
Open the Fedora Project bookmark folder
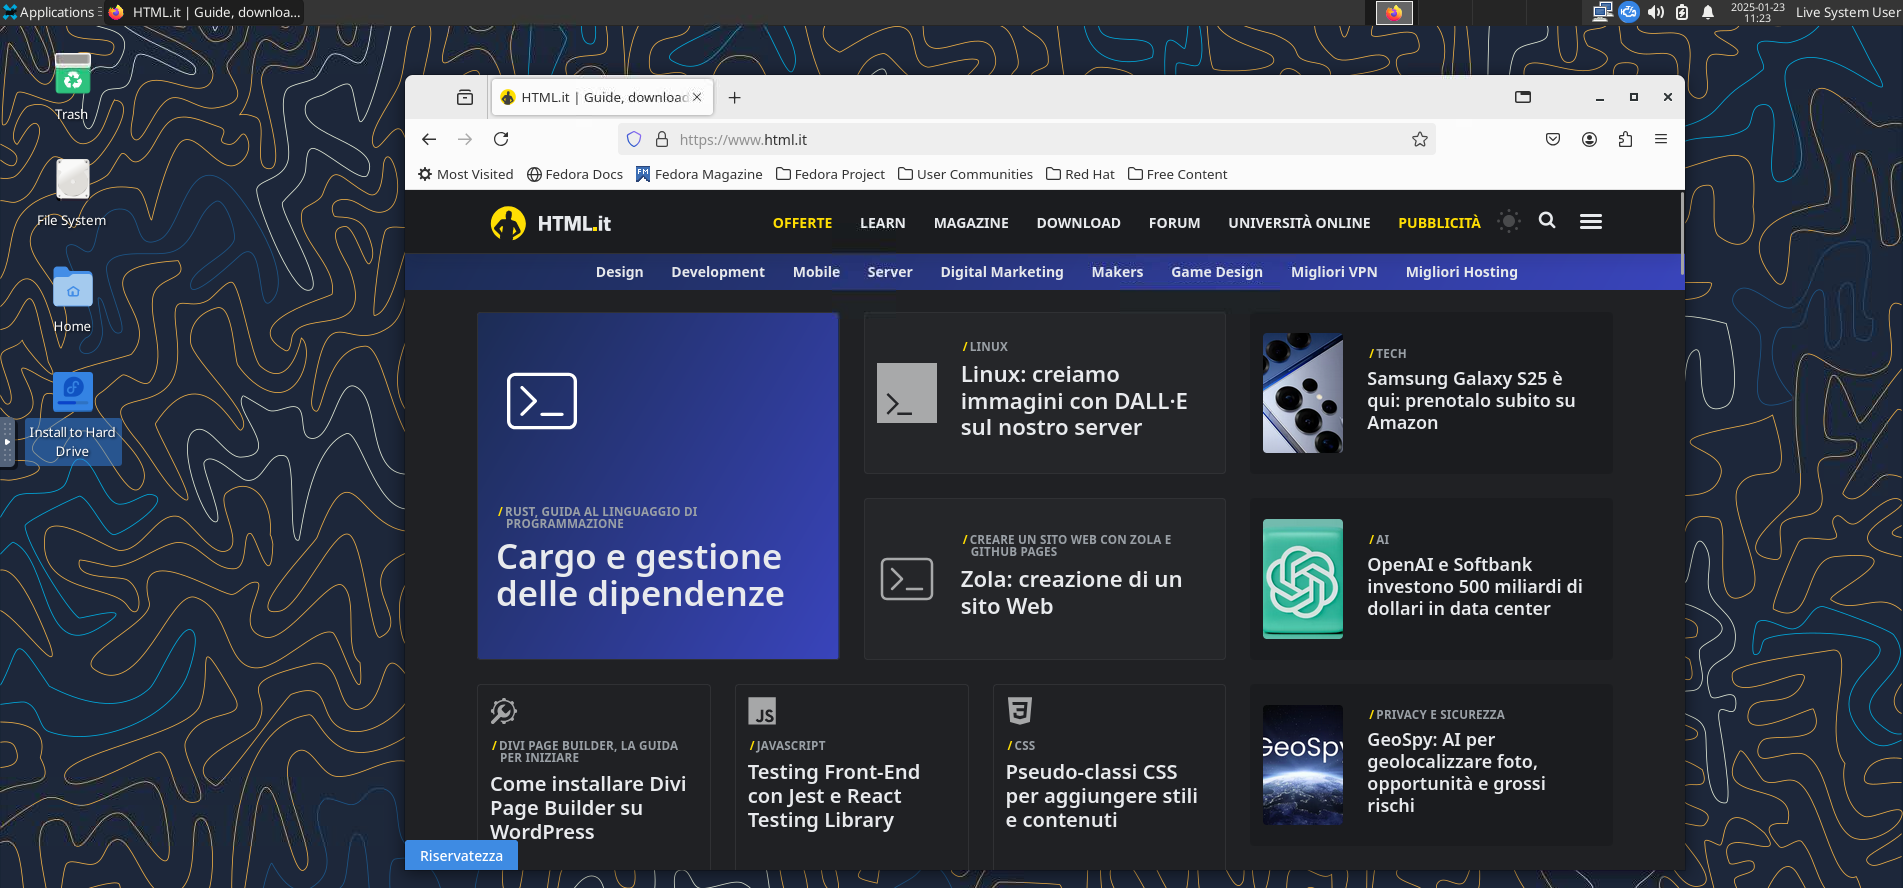(x=830, y=174)
